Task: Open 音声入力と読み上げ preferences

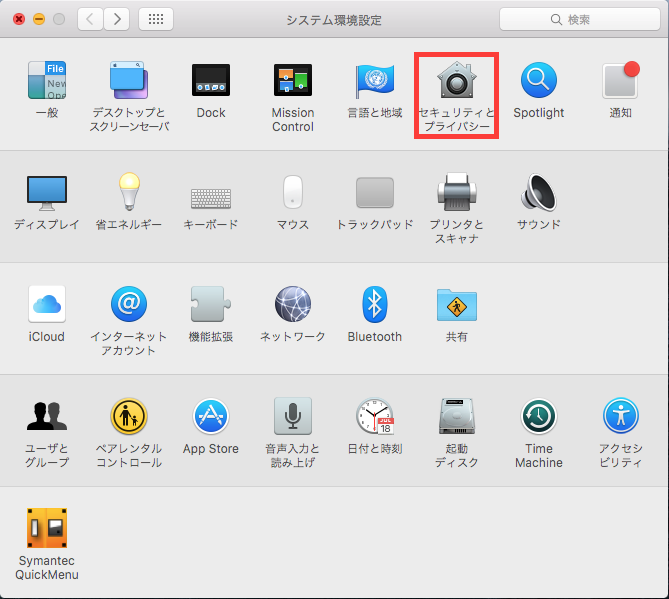Action: click(x=293, y=416)
